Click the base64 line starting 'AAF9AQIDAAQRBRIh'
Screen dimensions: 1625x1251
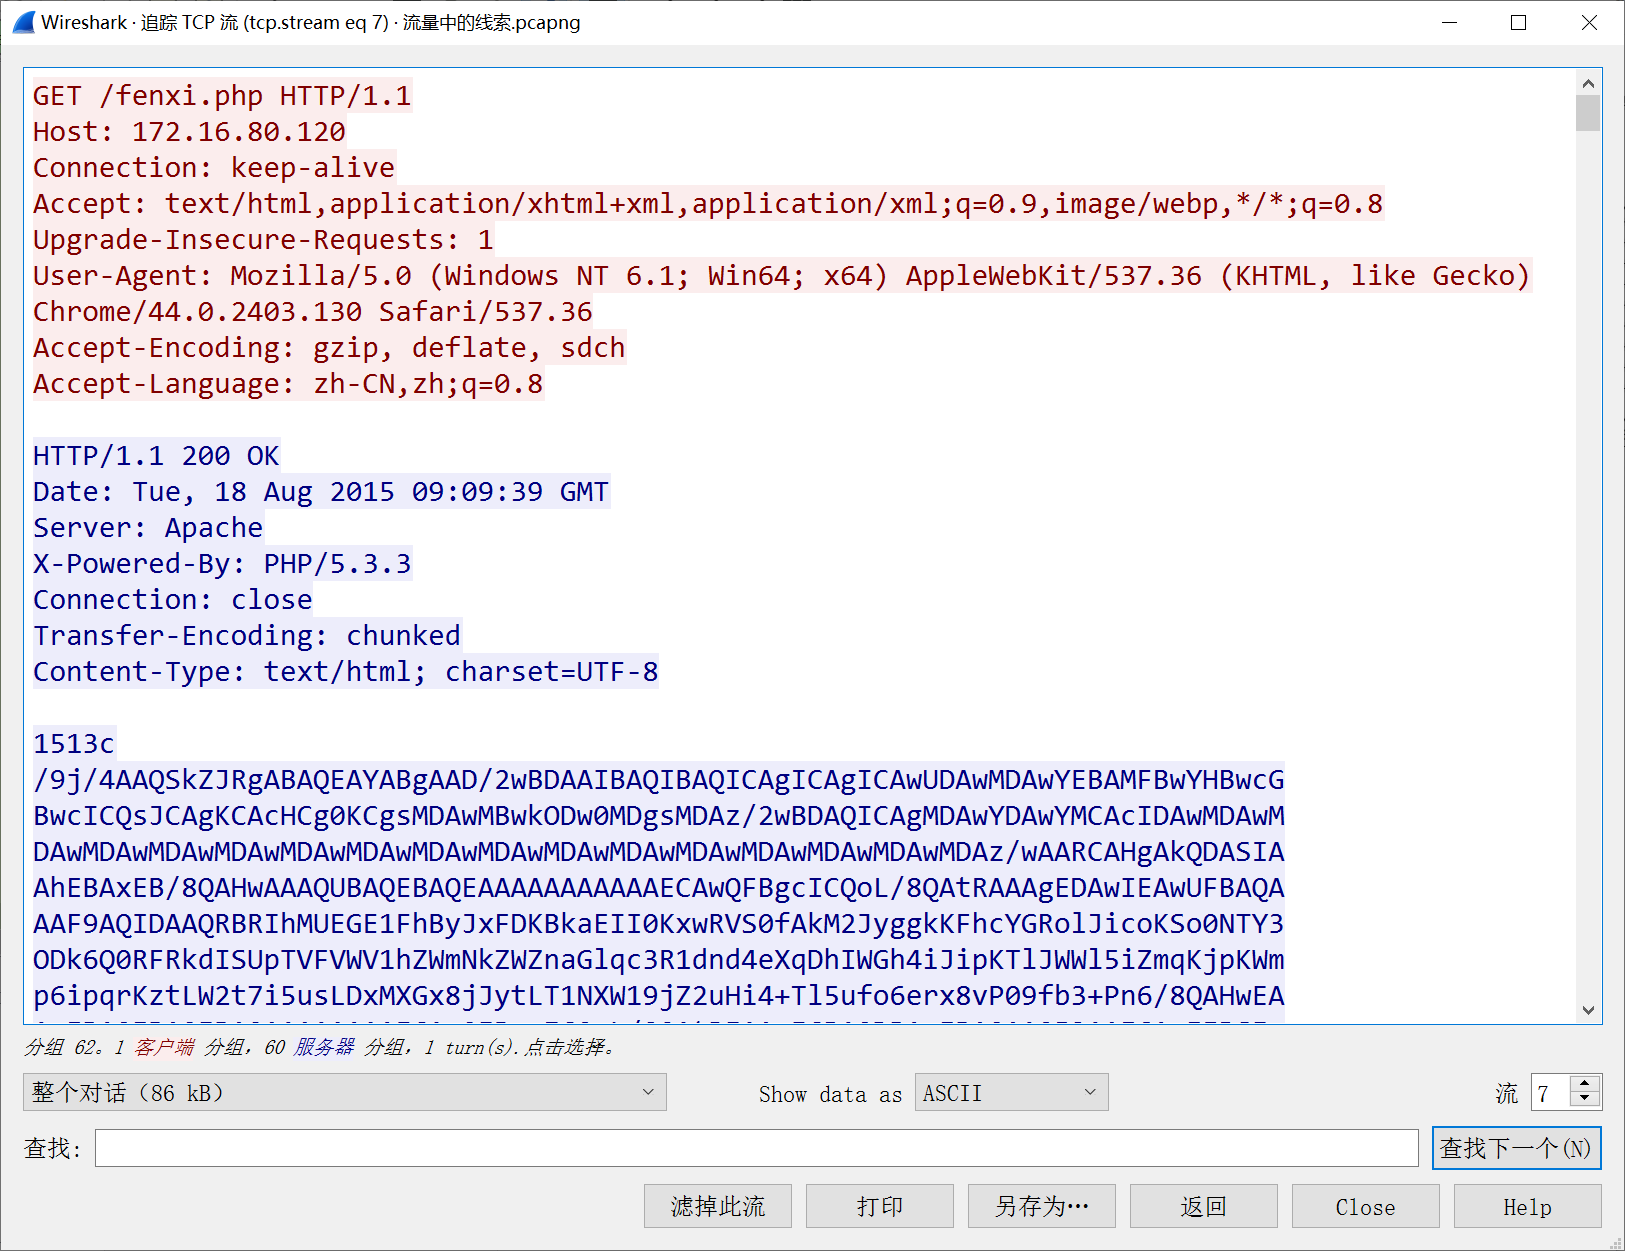pos(659,924)
